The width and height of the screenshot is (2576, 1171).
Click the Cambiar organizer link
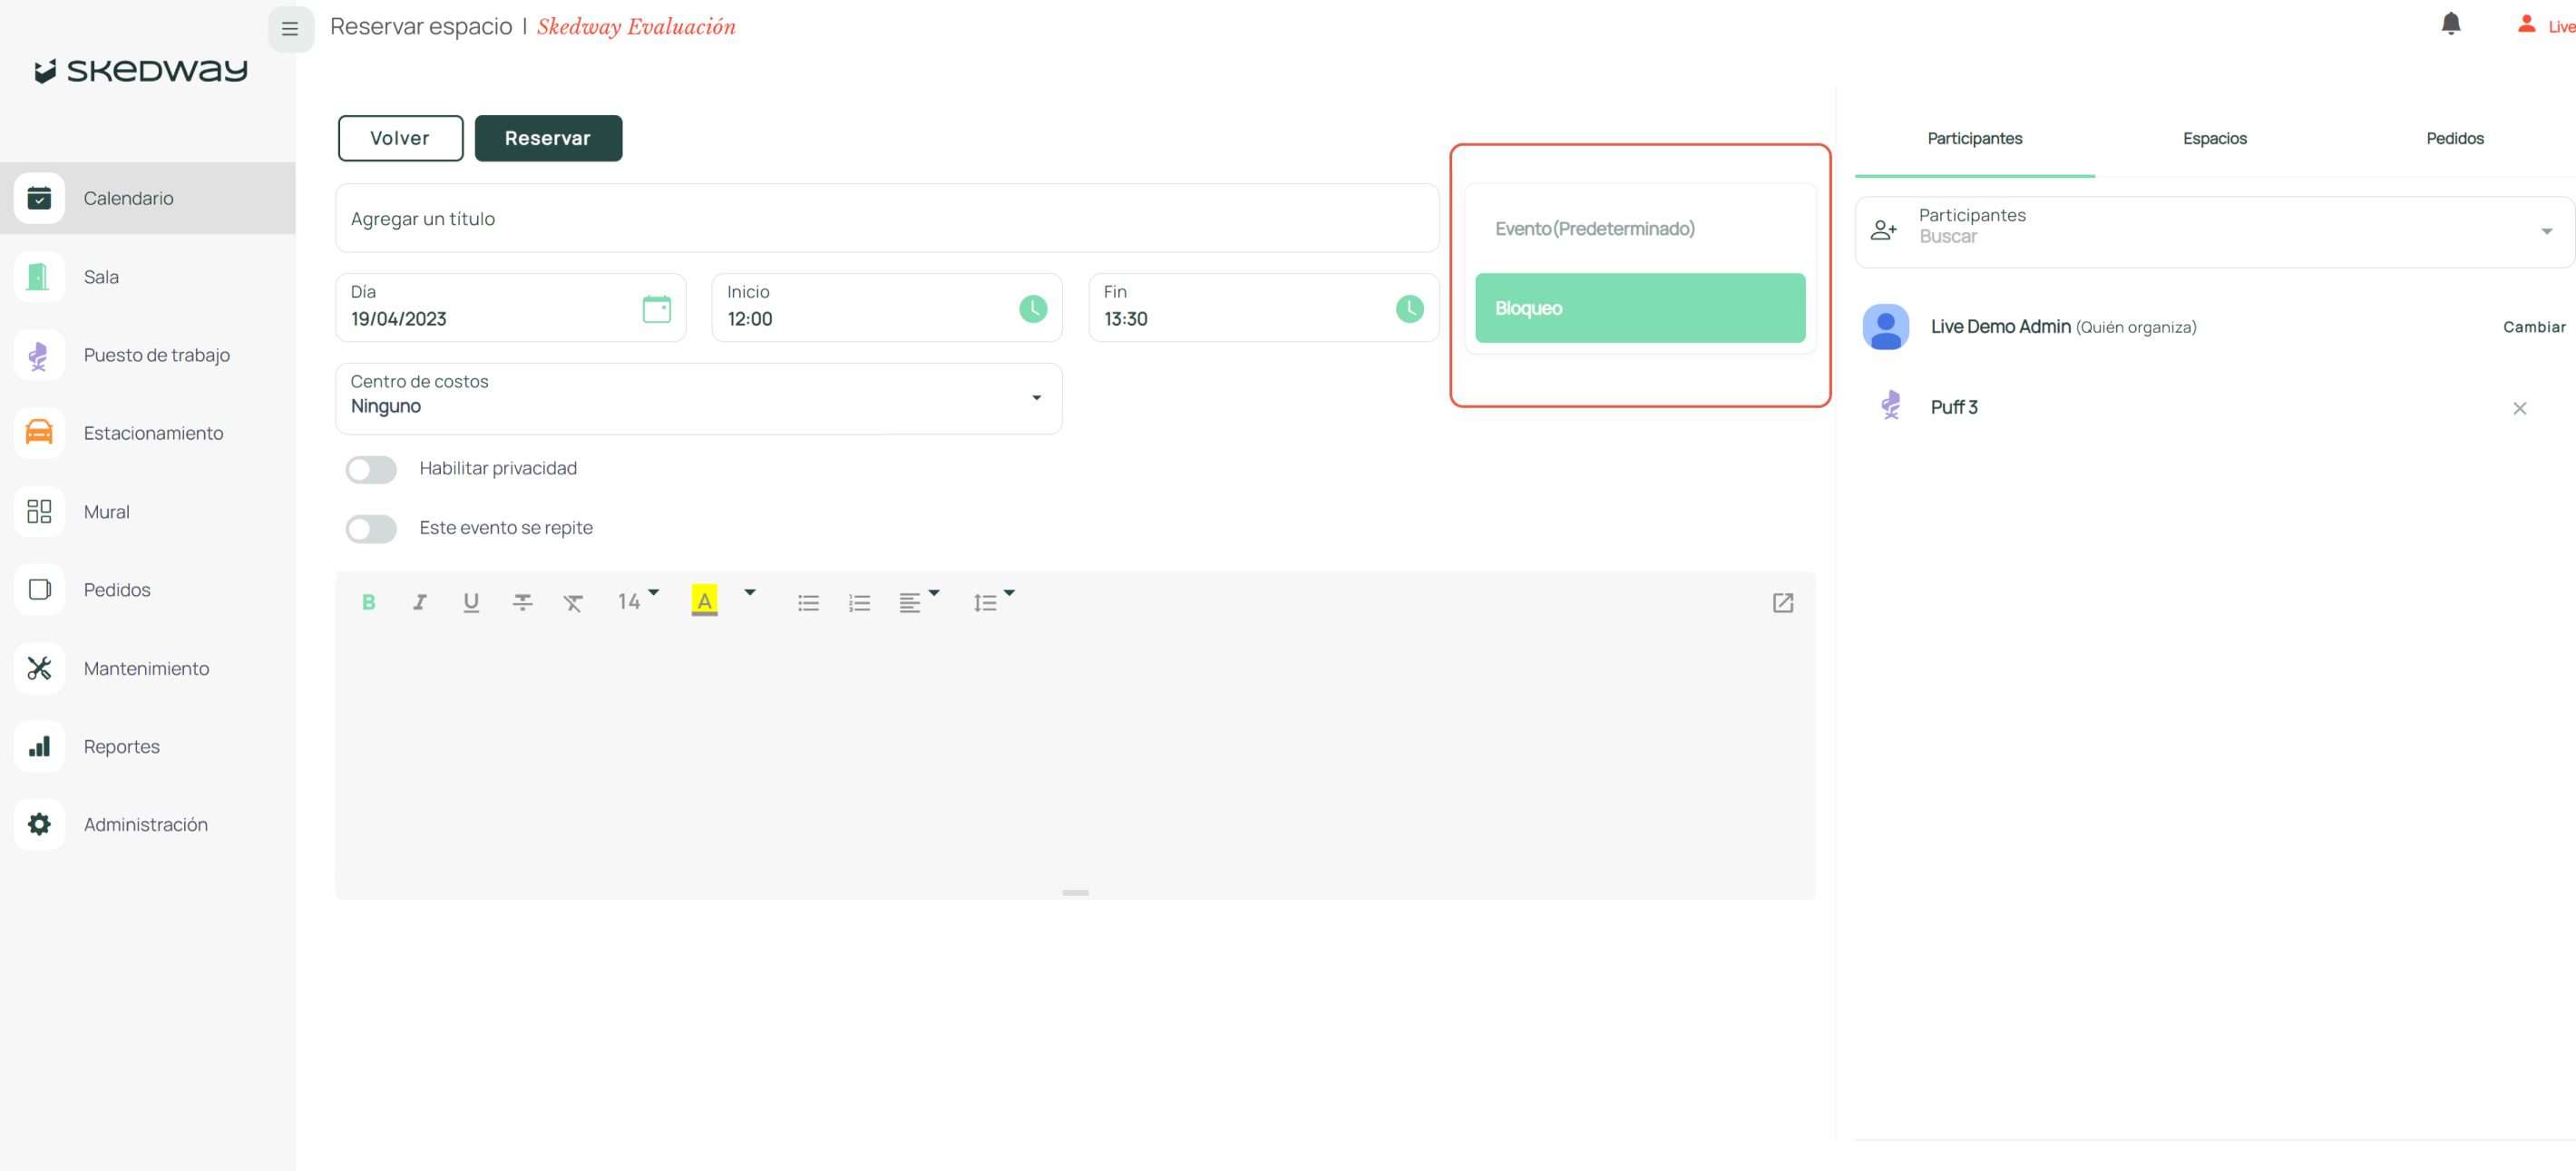2533,327
